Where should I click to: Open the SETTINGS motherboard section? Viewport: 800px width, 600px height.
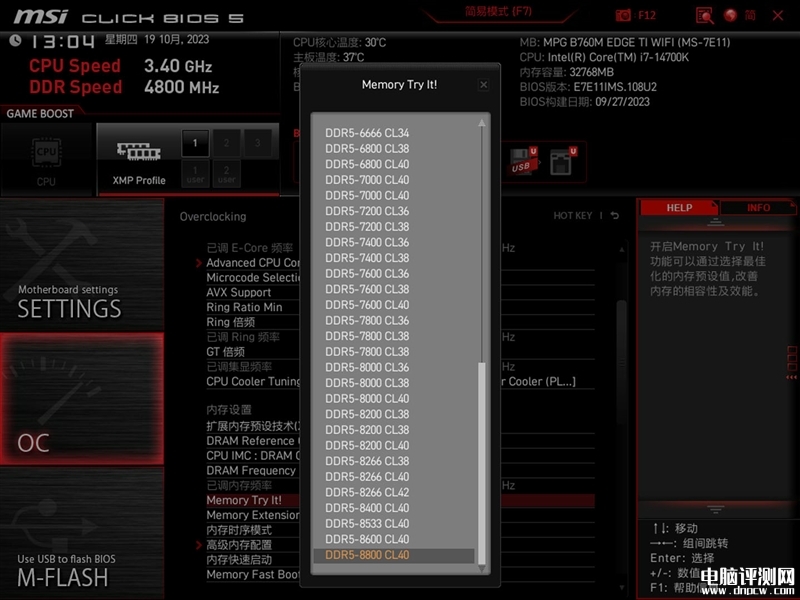[x=82, y=264]
